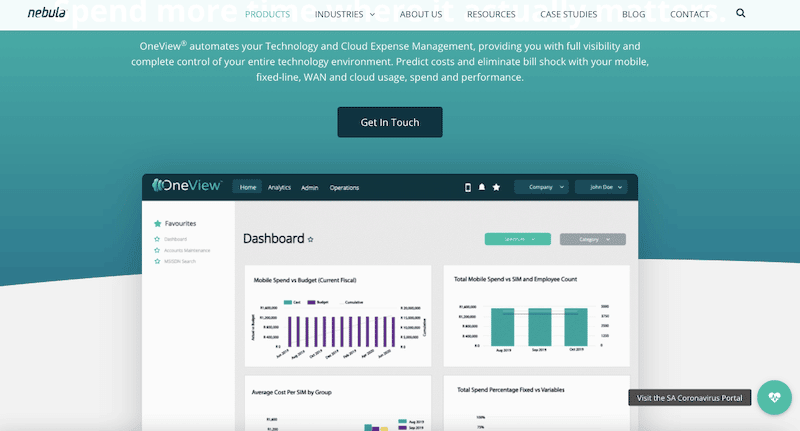Open the teal selection dropdown on Dashboard
Screen dimensions: 800x431
(x=517, y=239)
